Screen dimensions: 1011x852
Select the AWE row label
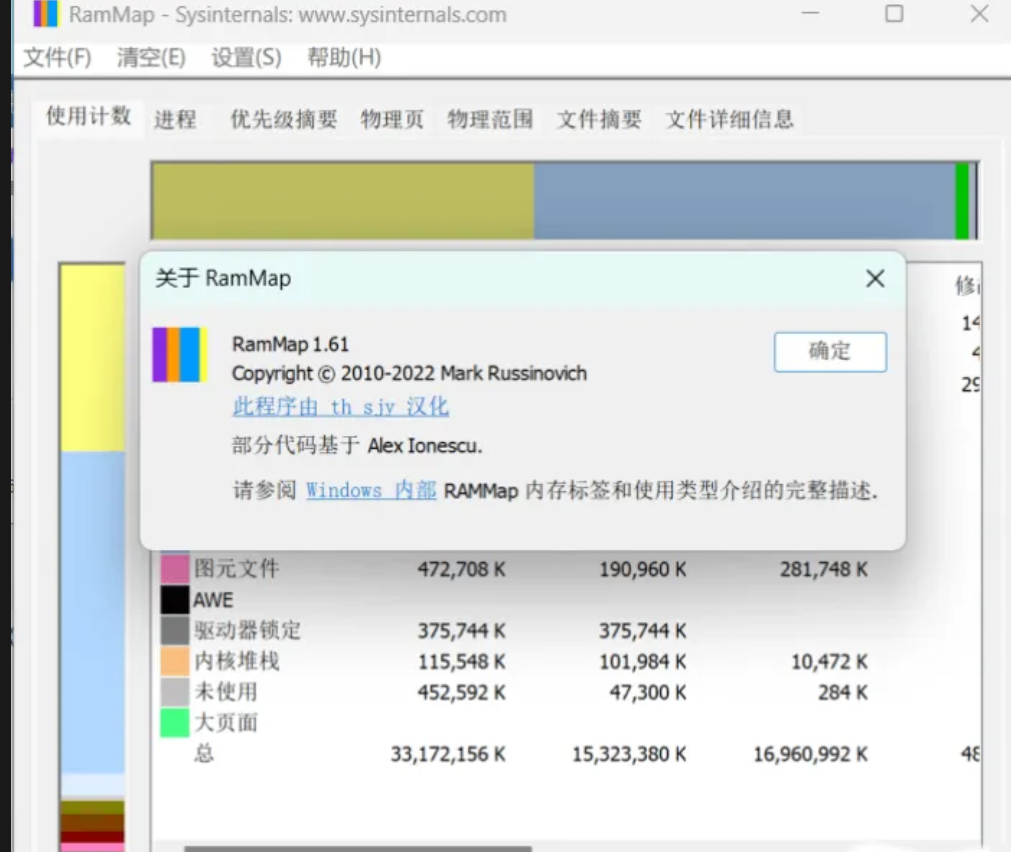(213, 600)
